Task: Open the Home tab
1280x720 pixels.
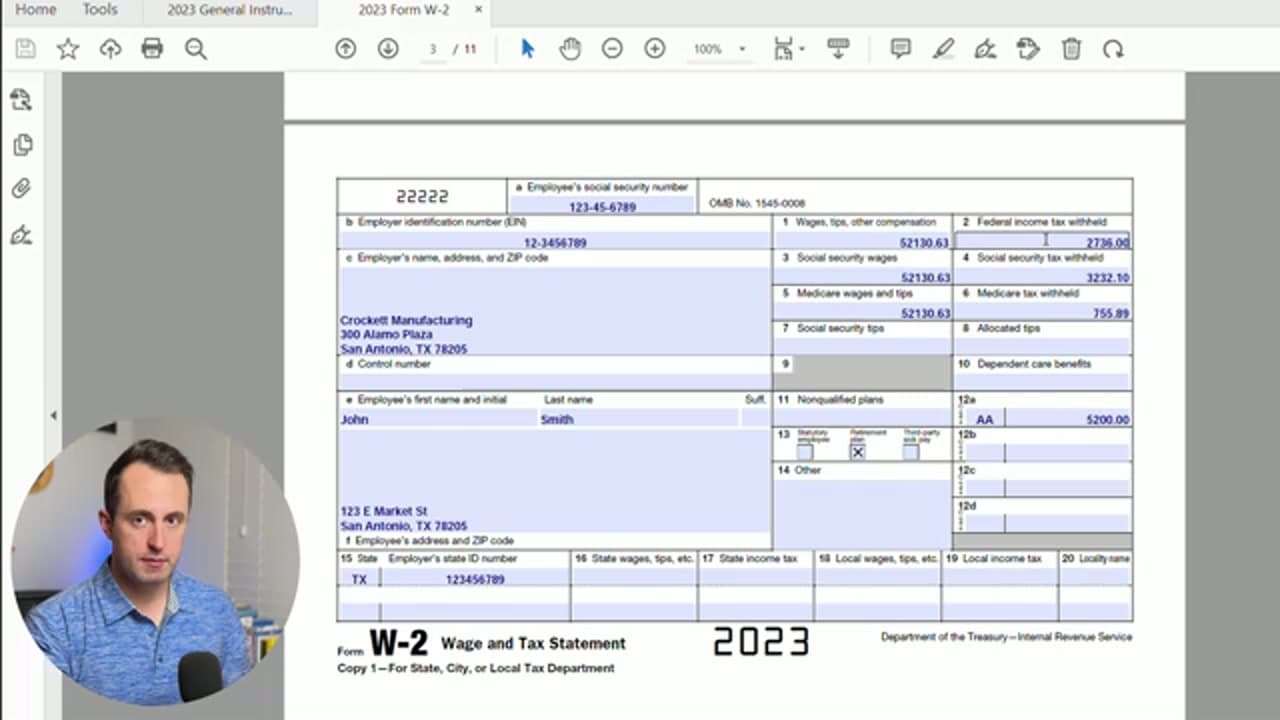Action: 36,10
